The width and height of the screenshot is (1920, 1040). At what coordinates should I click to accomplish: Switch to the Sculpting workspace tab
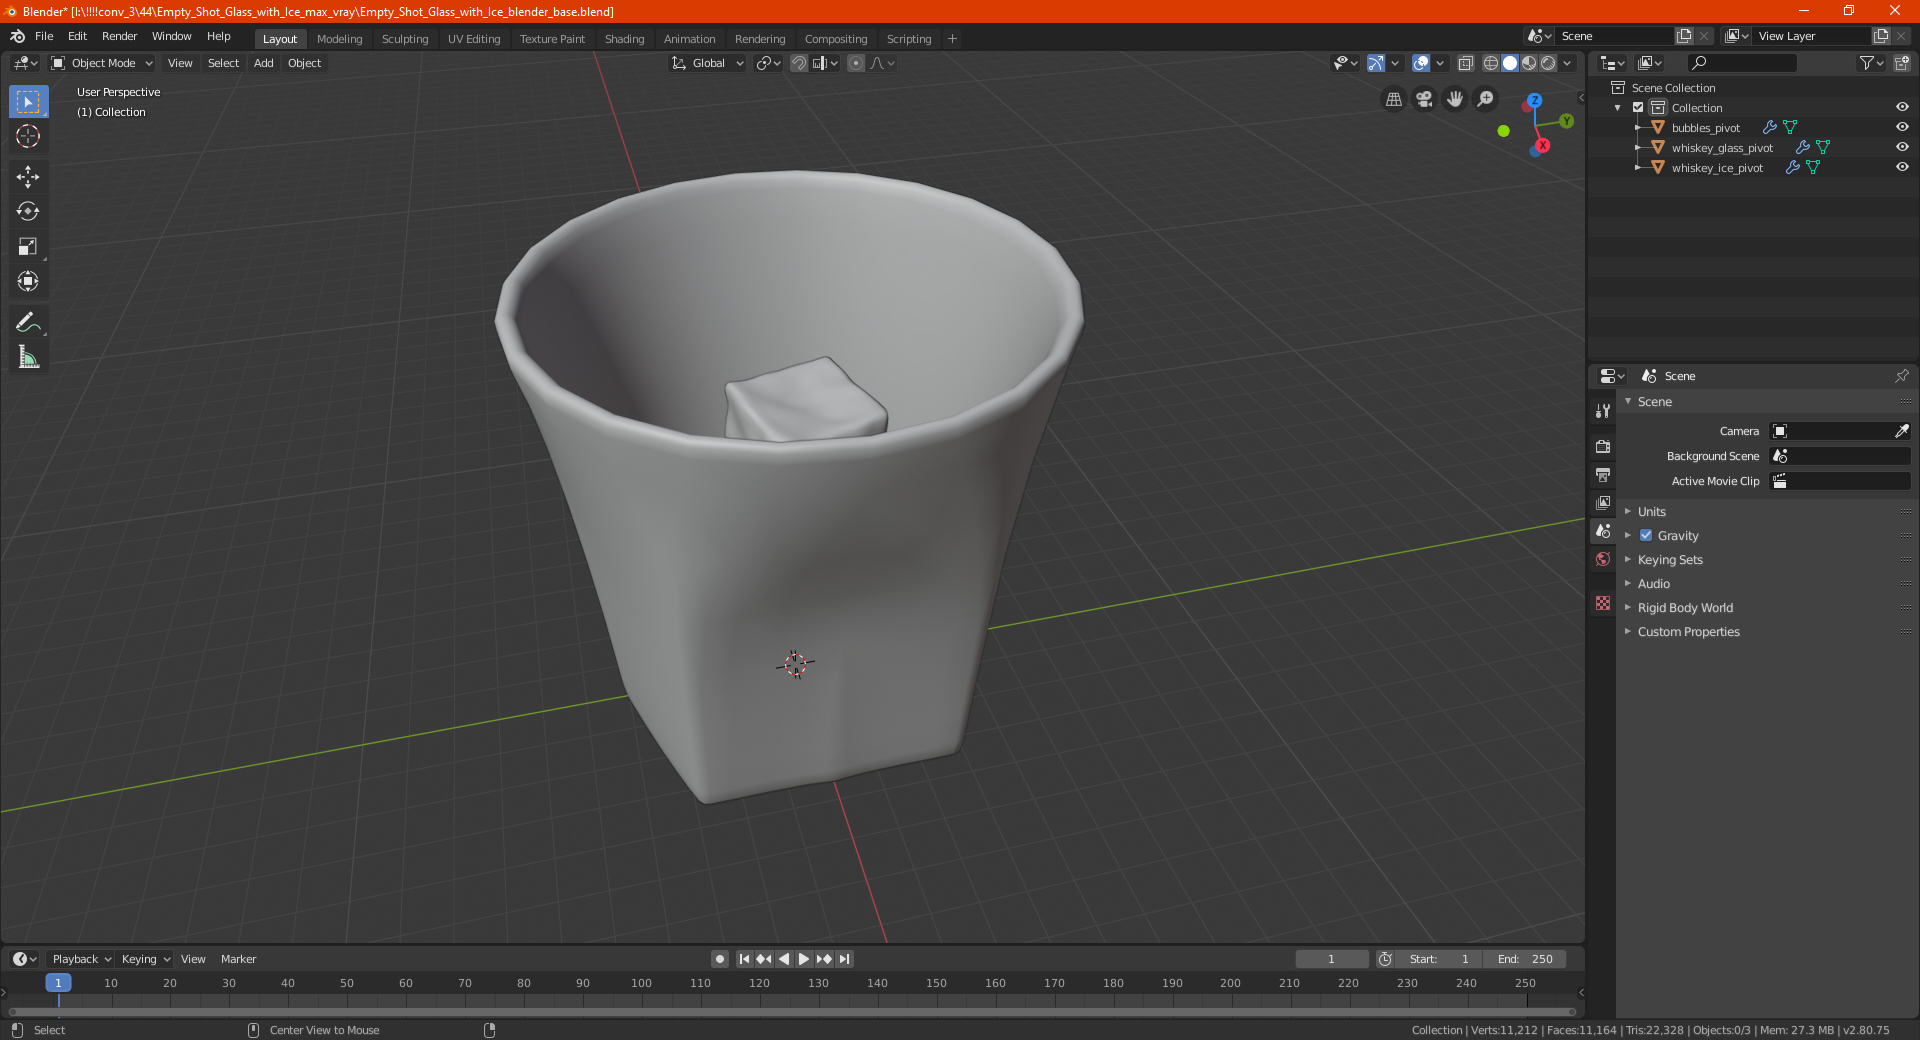(405, 39)
